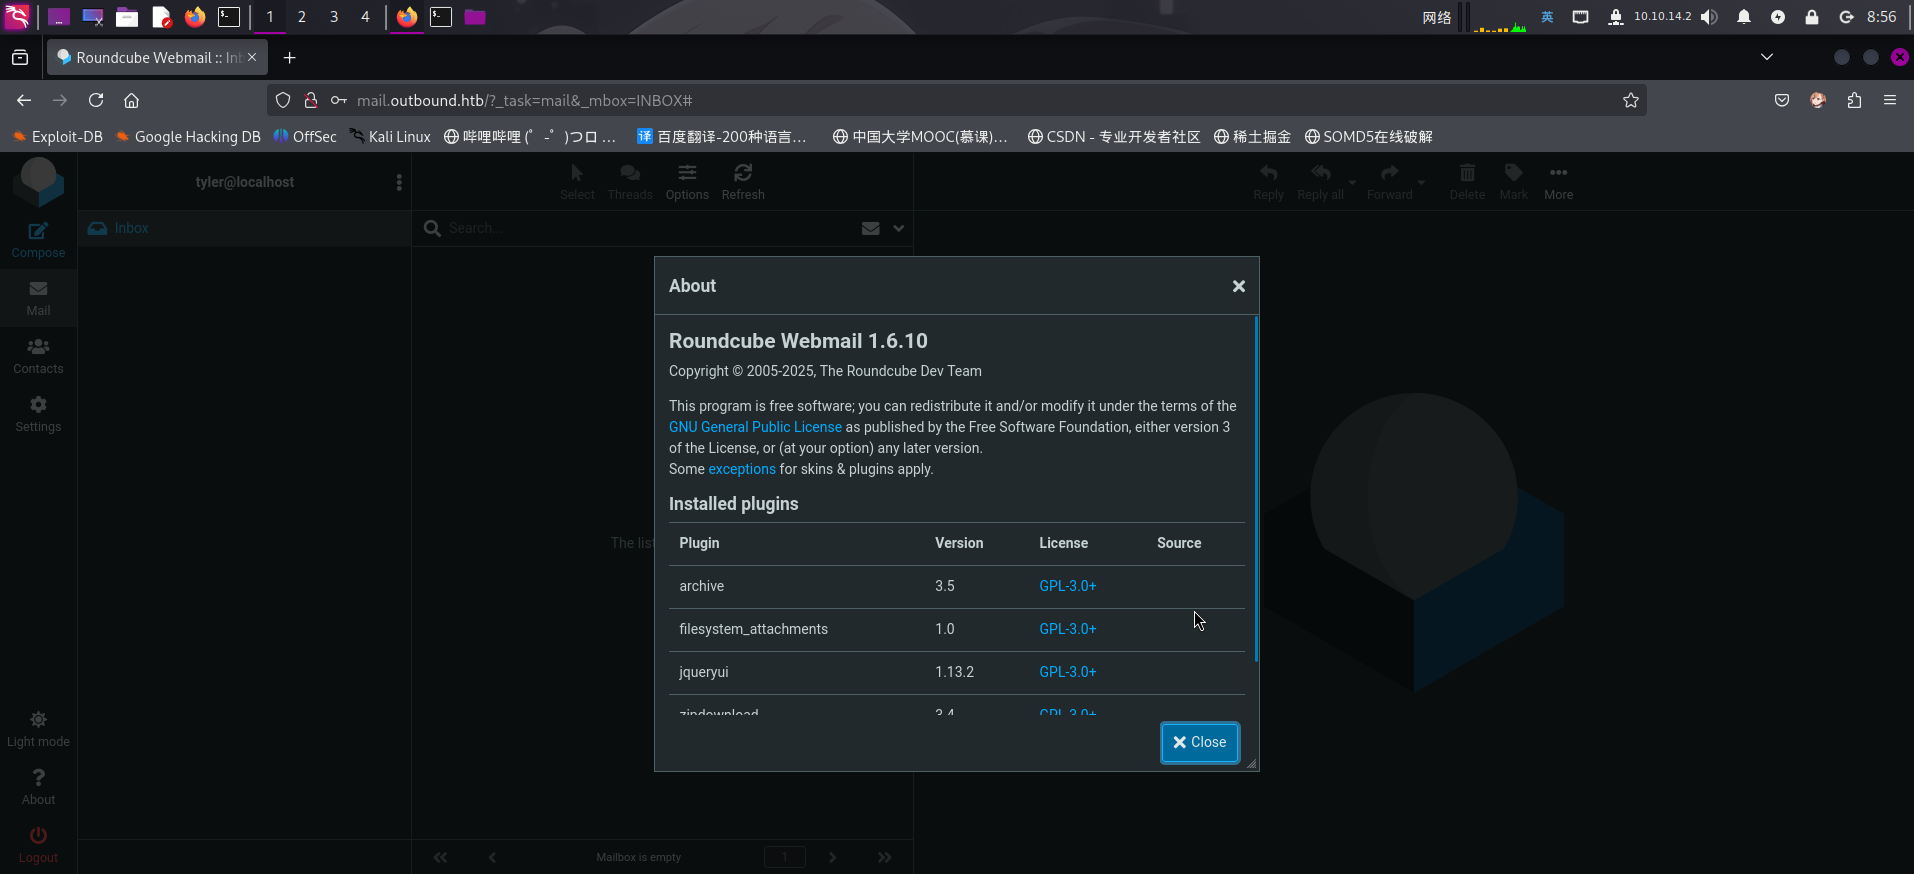1914x874 pixels.
Task: Switch to workspace 2 in the panel
Action: pos(302,17)
